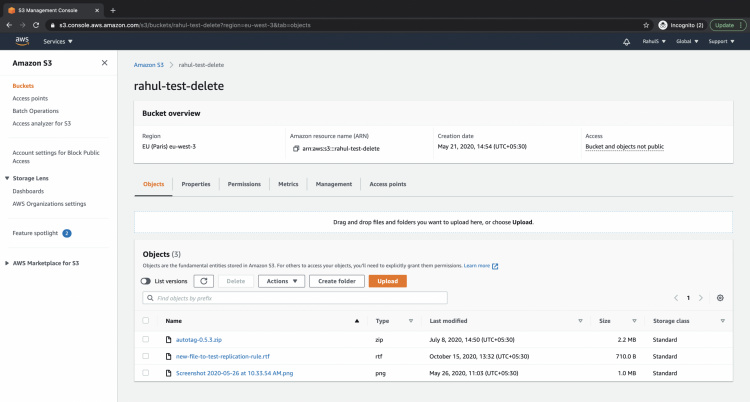Toggle the List versions switch
This screenshot has height=402, width=750.
tap(147, 281)
